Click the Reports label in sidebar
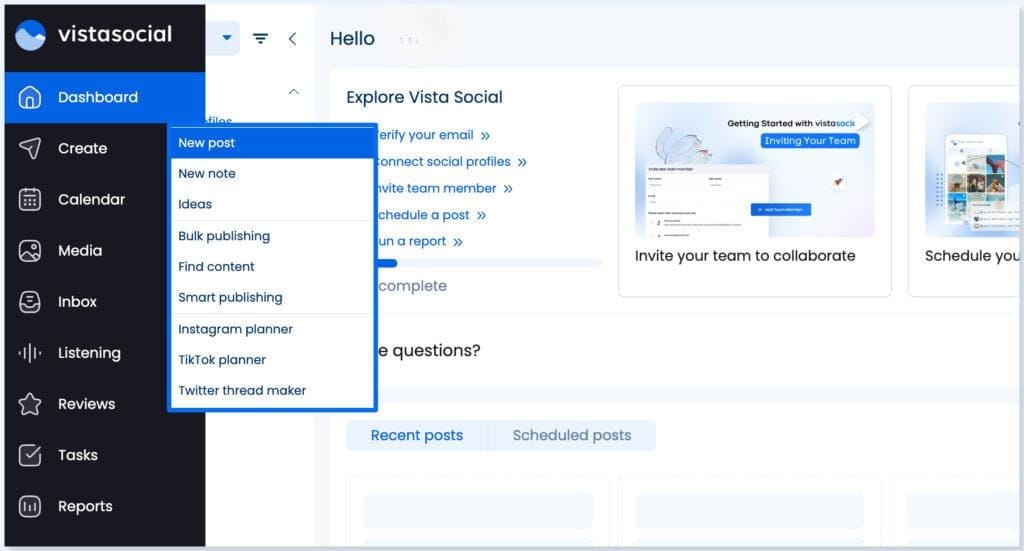This screenshot has height=551, width=1024. [85, 507]
